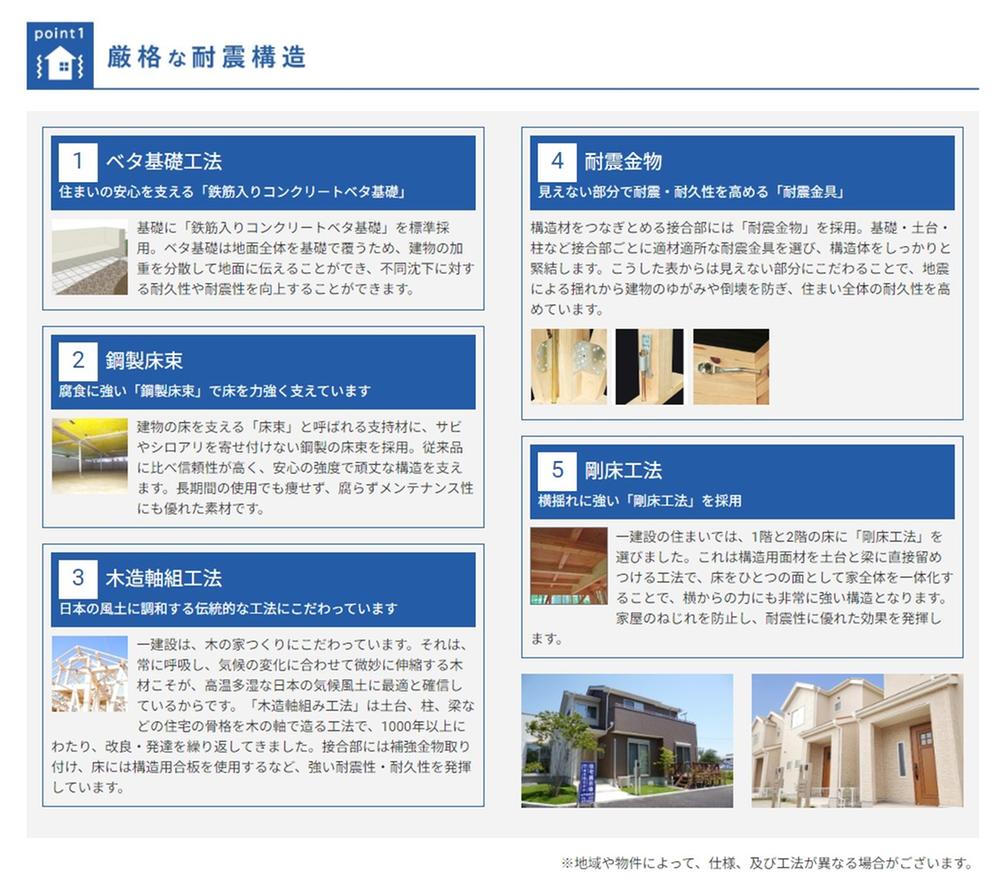Click the 鋼製床束 header title
This screenshot has height=889, width=1000.
point(144,360)
